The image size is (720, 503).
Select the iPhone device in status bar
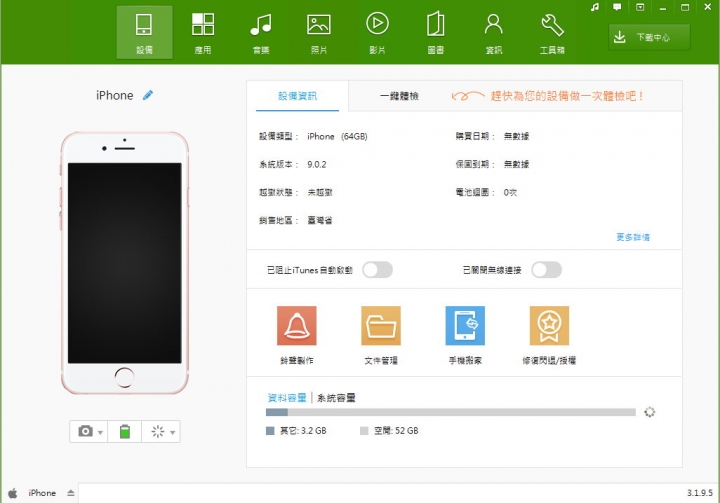tap(42, 493)
